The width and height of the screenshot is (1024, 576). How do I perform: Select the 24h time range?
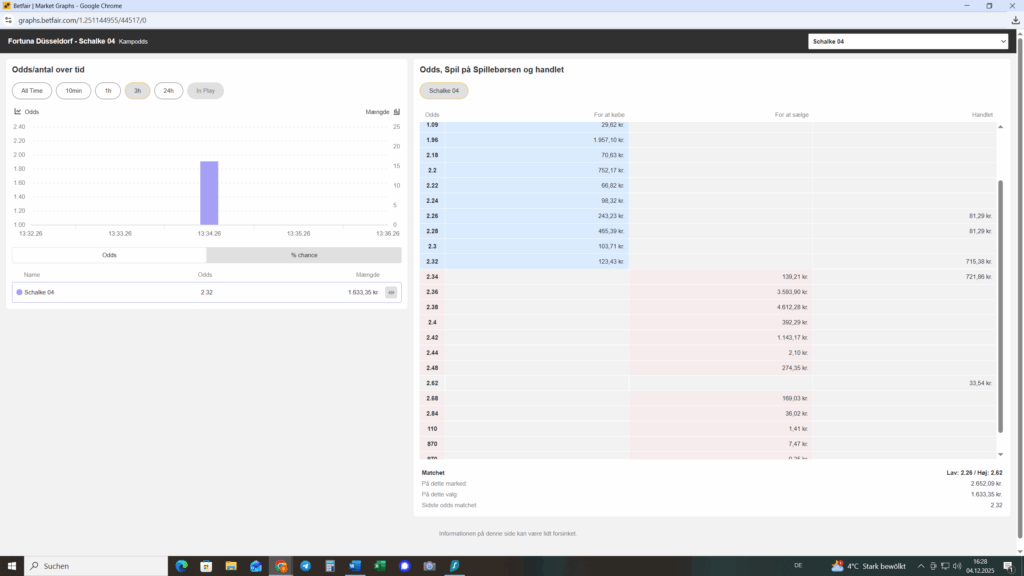(x=168, y=91)
